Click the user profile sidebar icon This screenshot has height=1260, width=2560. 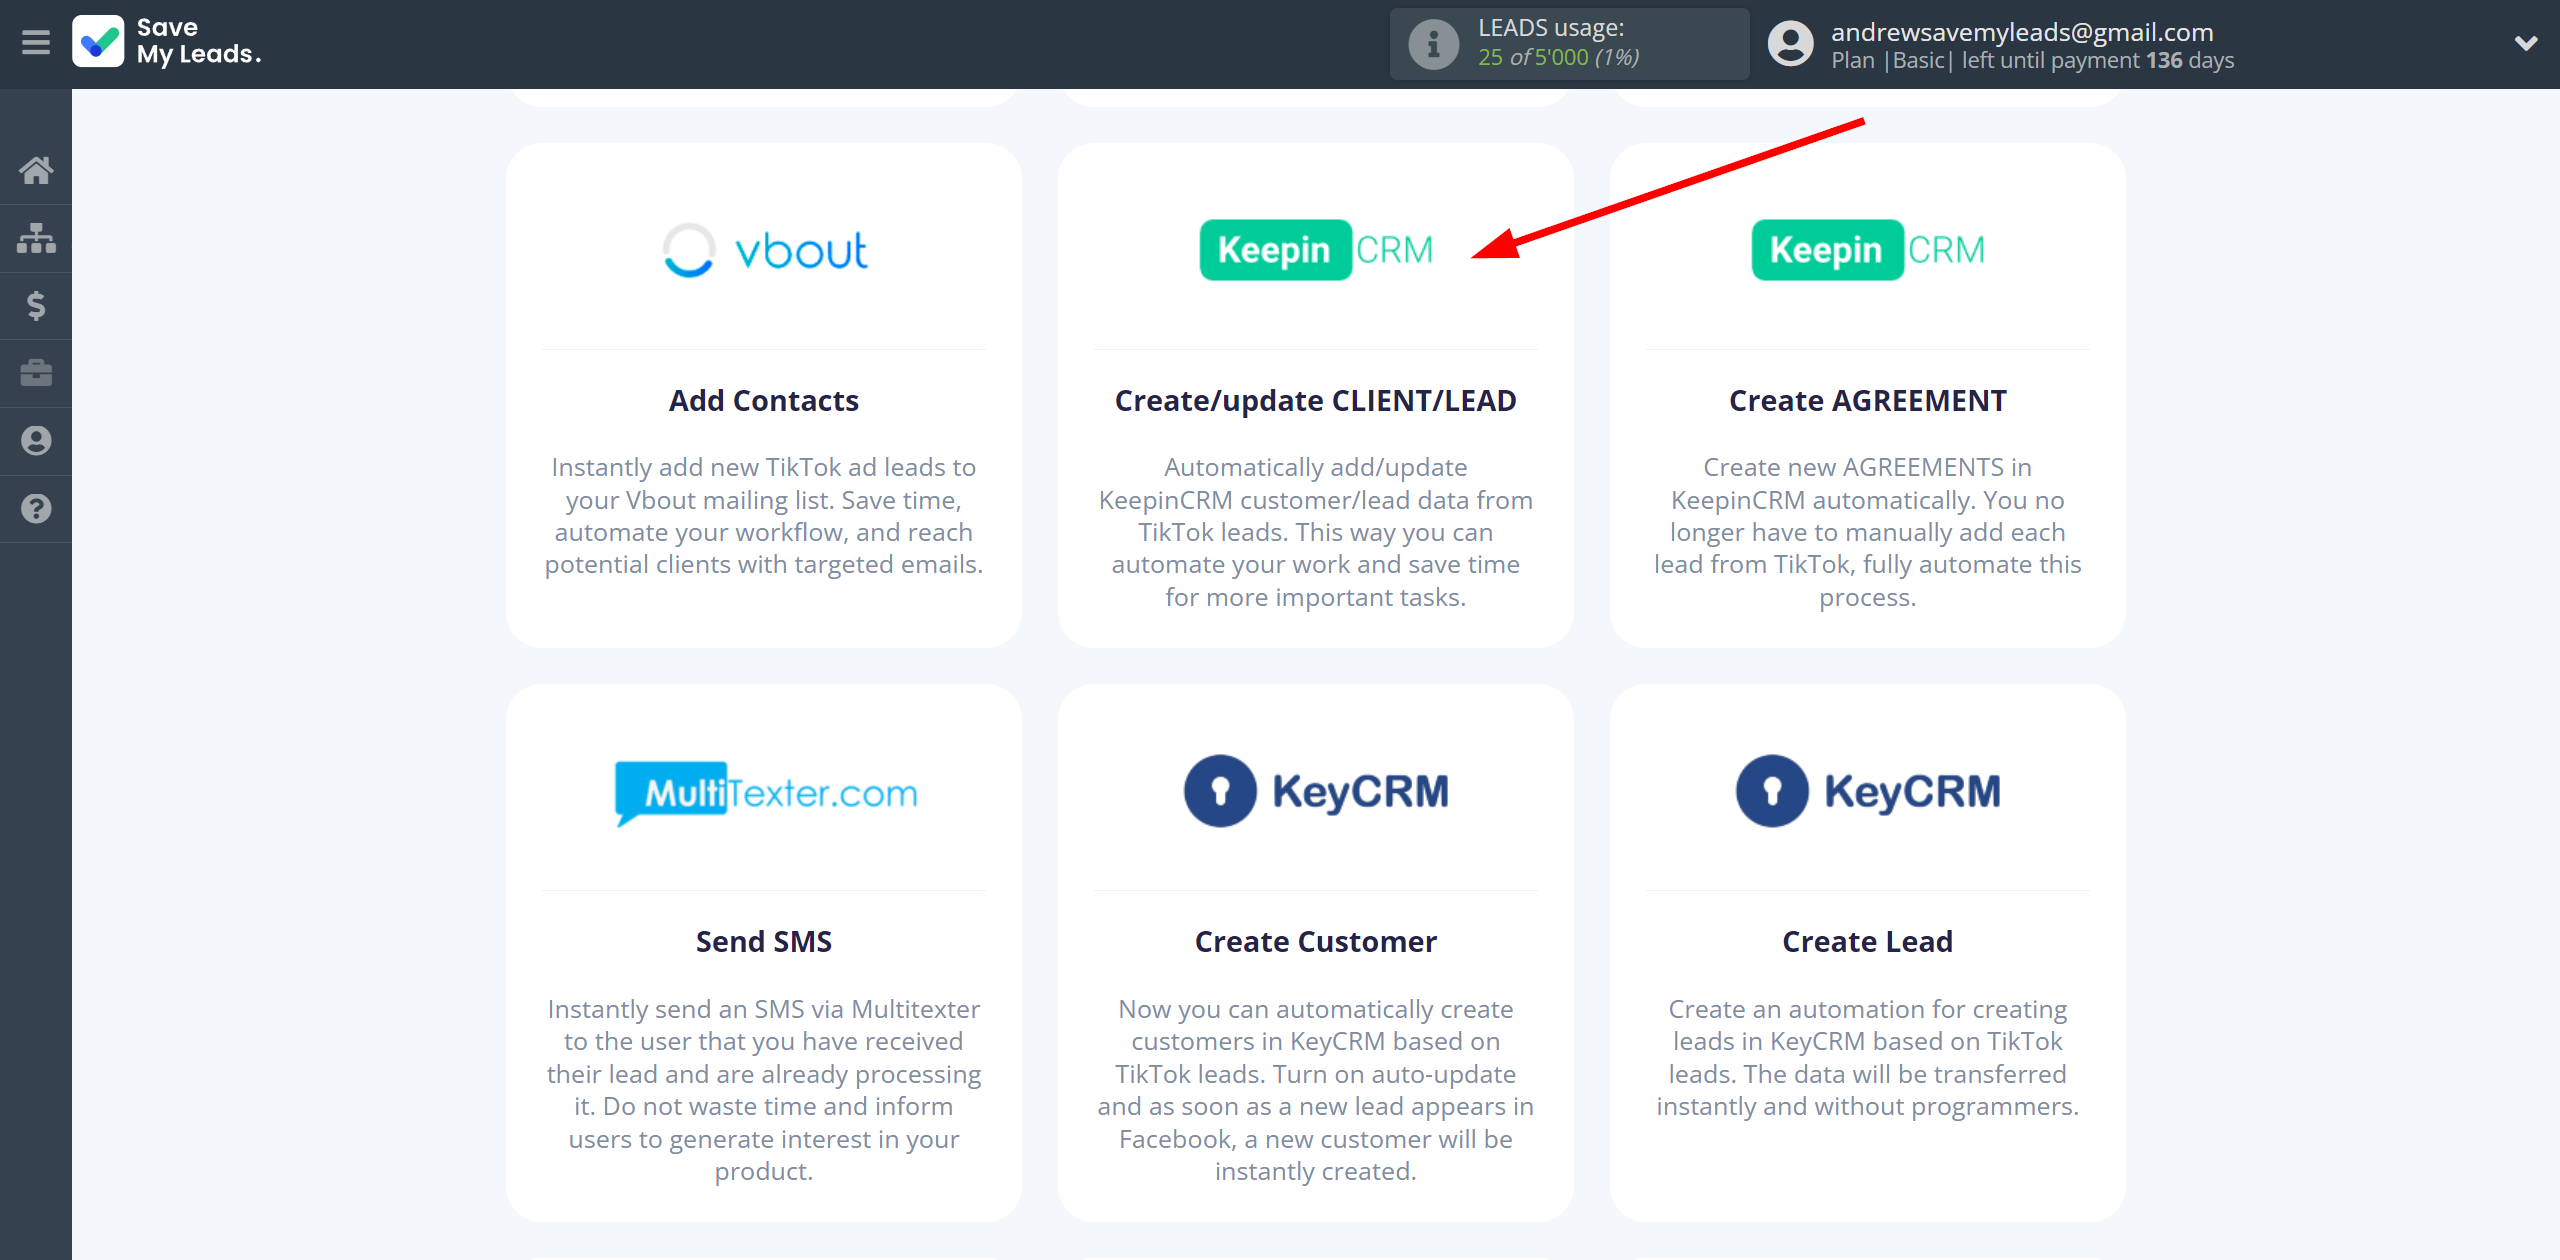tap(36, 441)
